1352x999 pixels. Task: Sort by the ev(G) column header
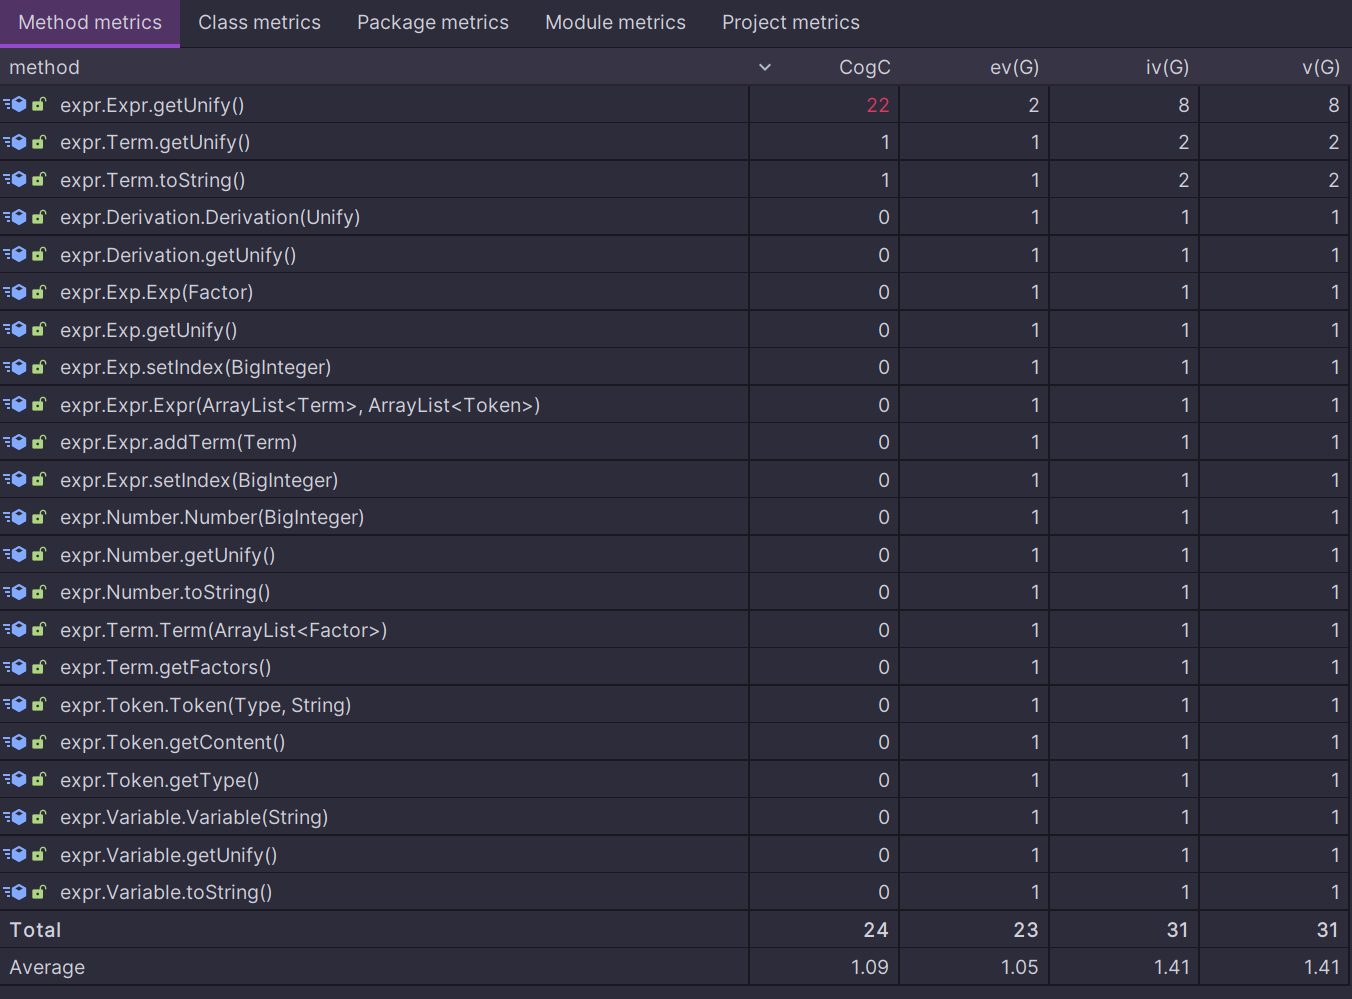click(1014, 67)
